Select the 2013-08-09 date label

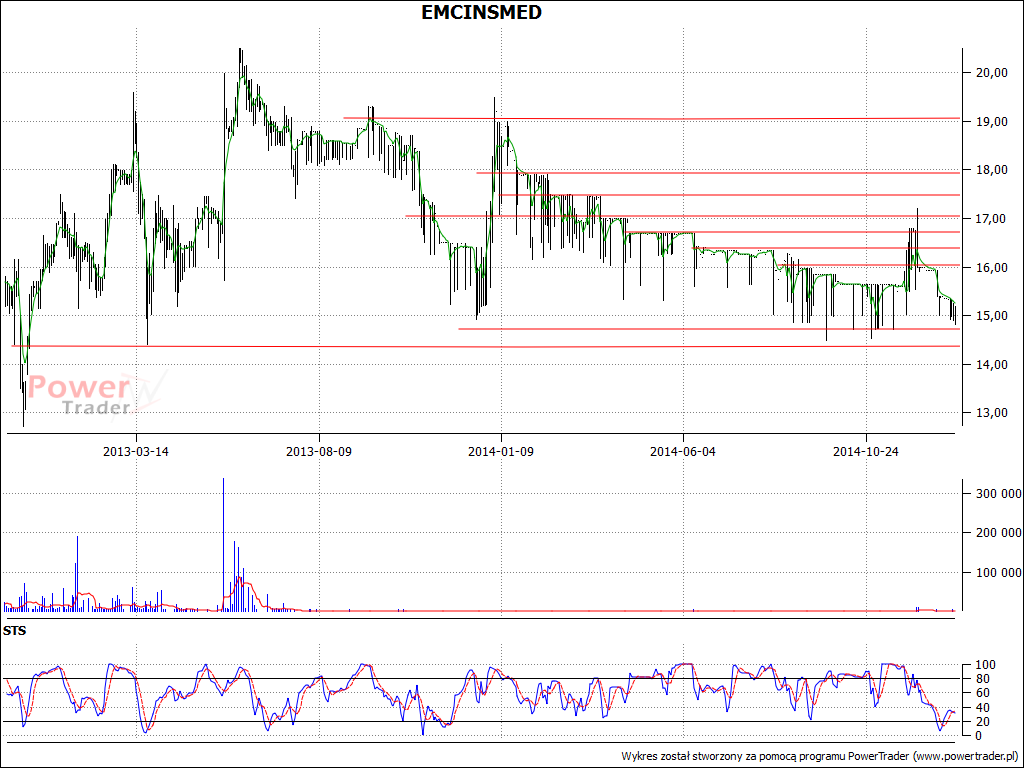pos(319,452)
